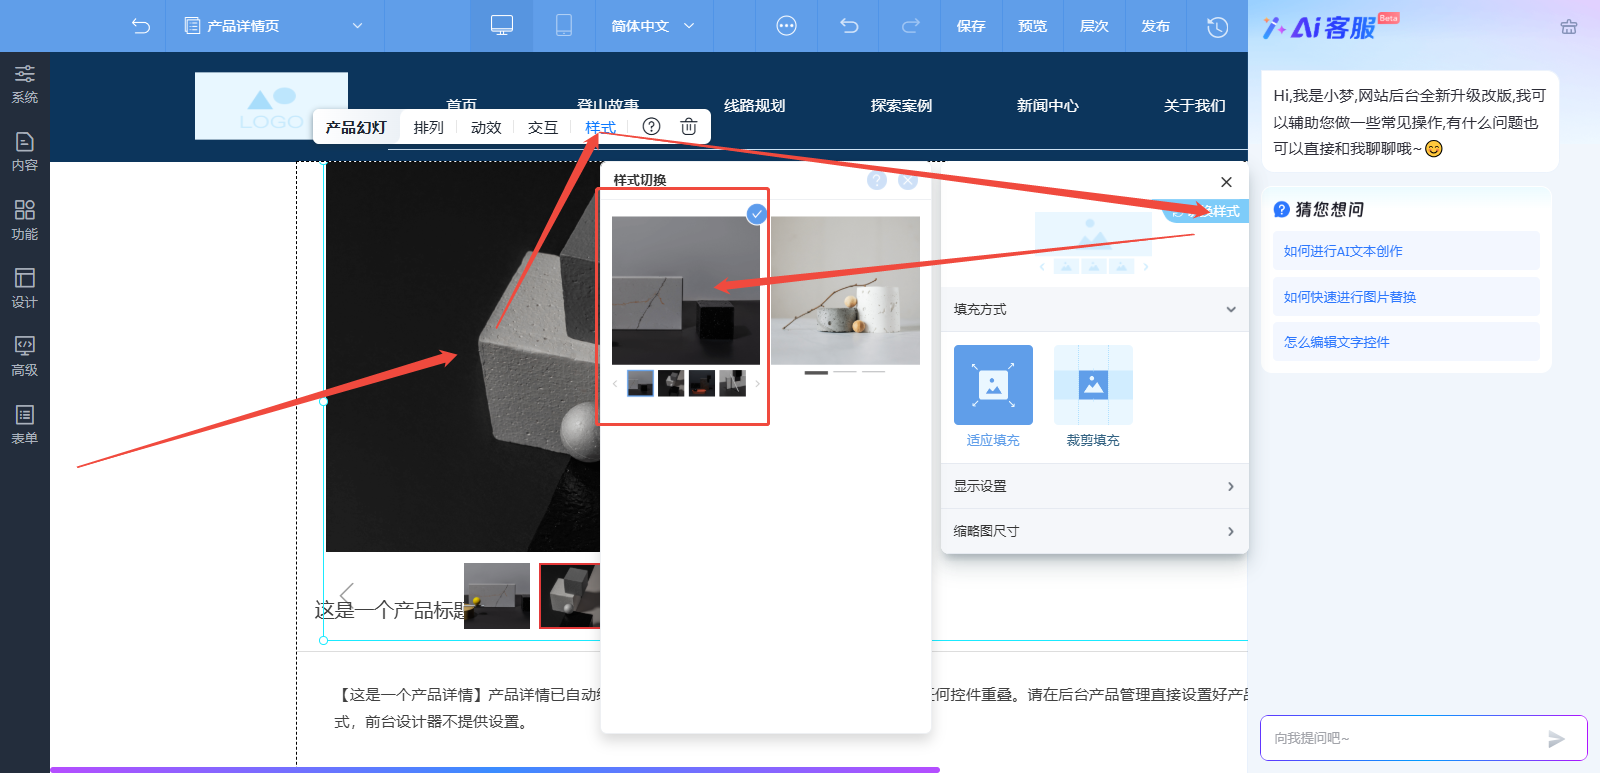The image size is (1600, 773).
Task: Collapse the 填充方式 section
Action: tap(1095, 309)
